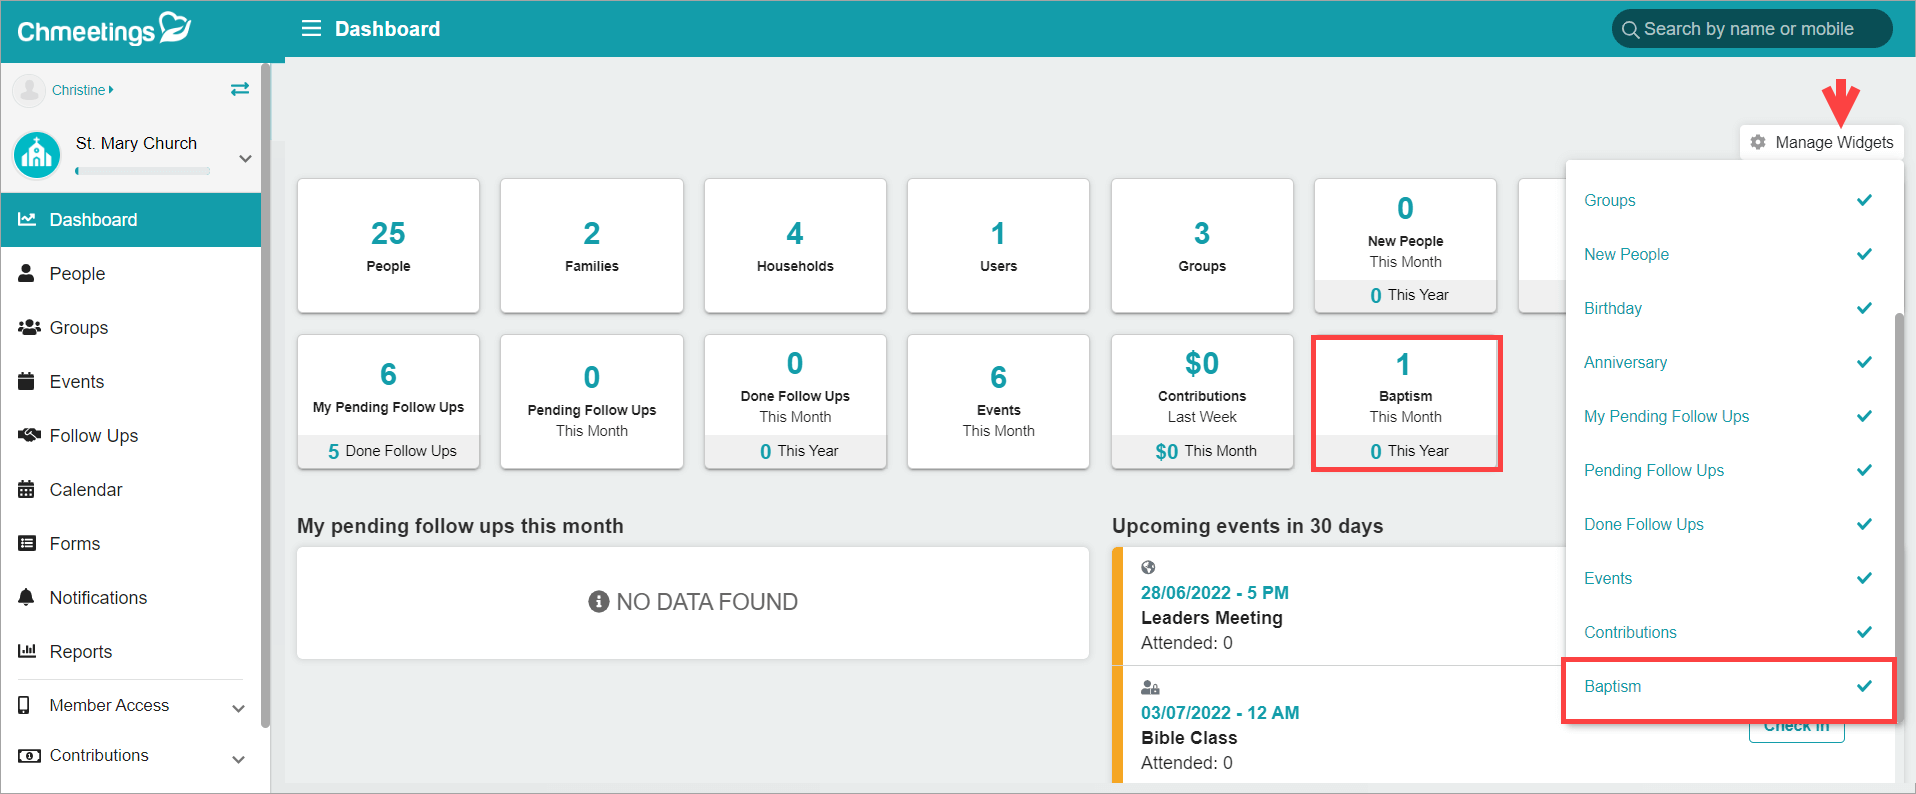Screen dimensions: 1916x794
Task: Click the Chmeetings logo
Action: [x=104, y=29]
